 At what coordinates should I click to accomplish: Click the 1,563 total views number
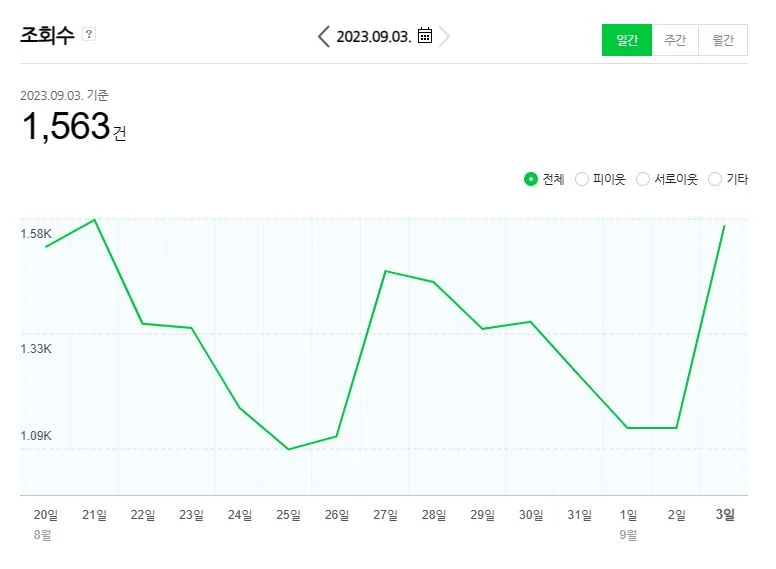pos(65,127)
